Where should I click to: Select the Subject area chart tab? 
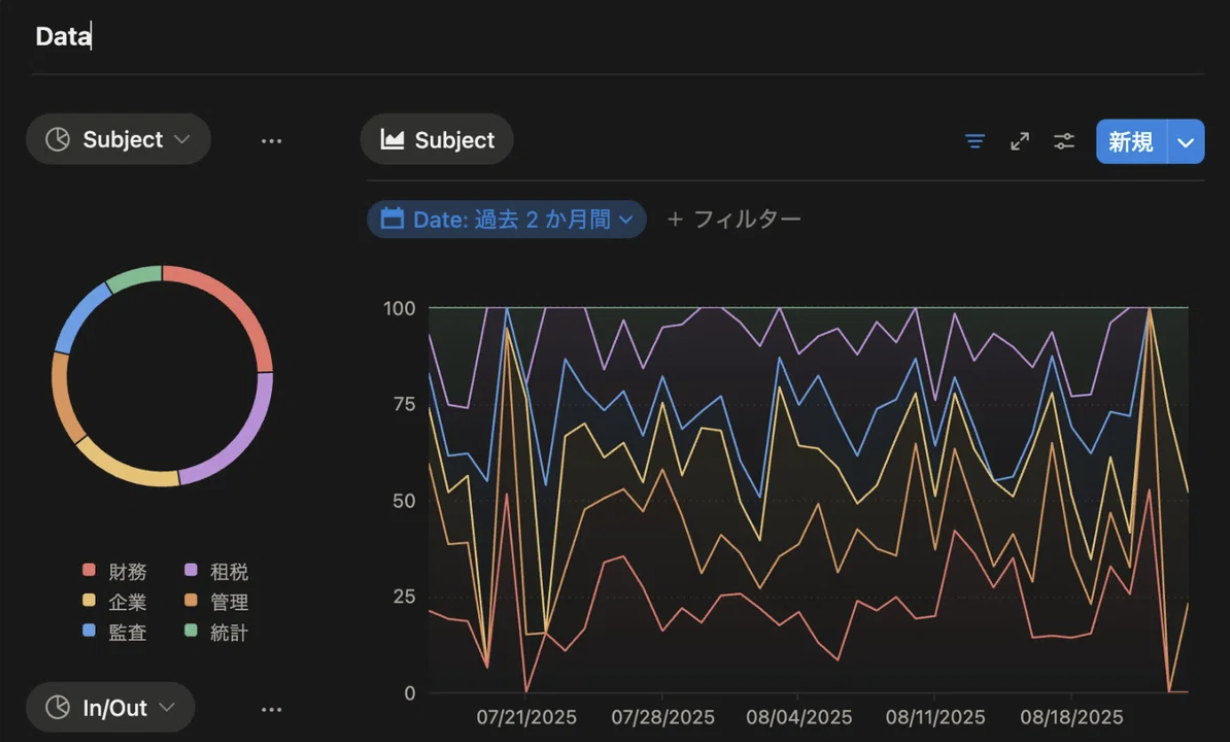[437, 139]
